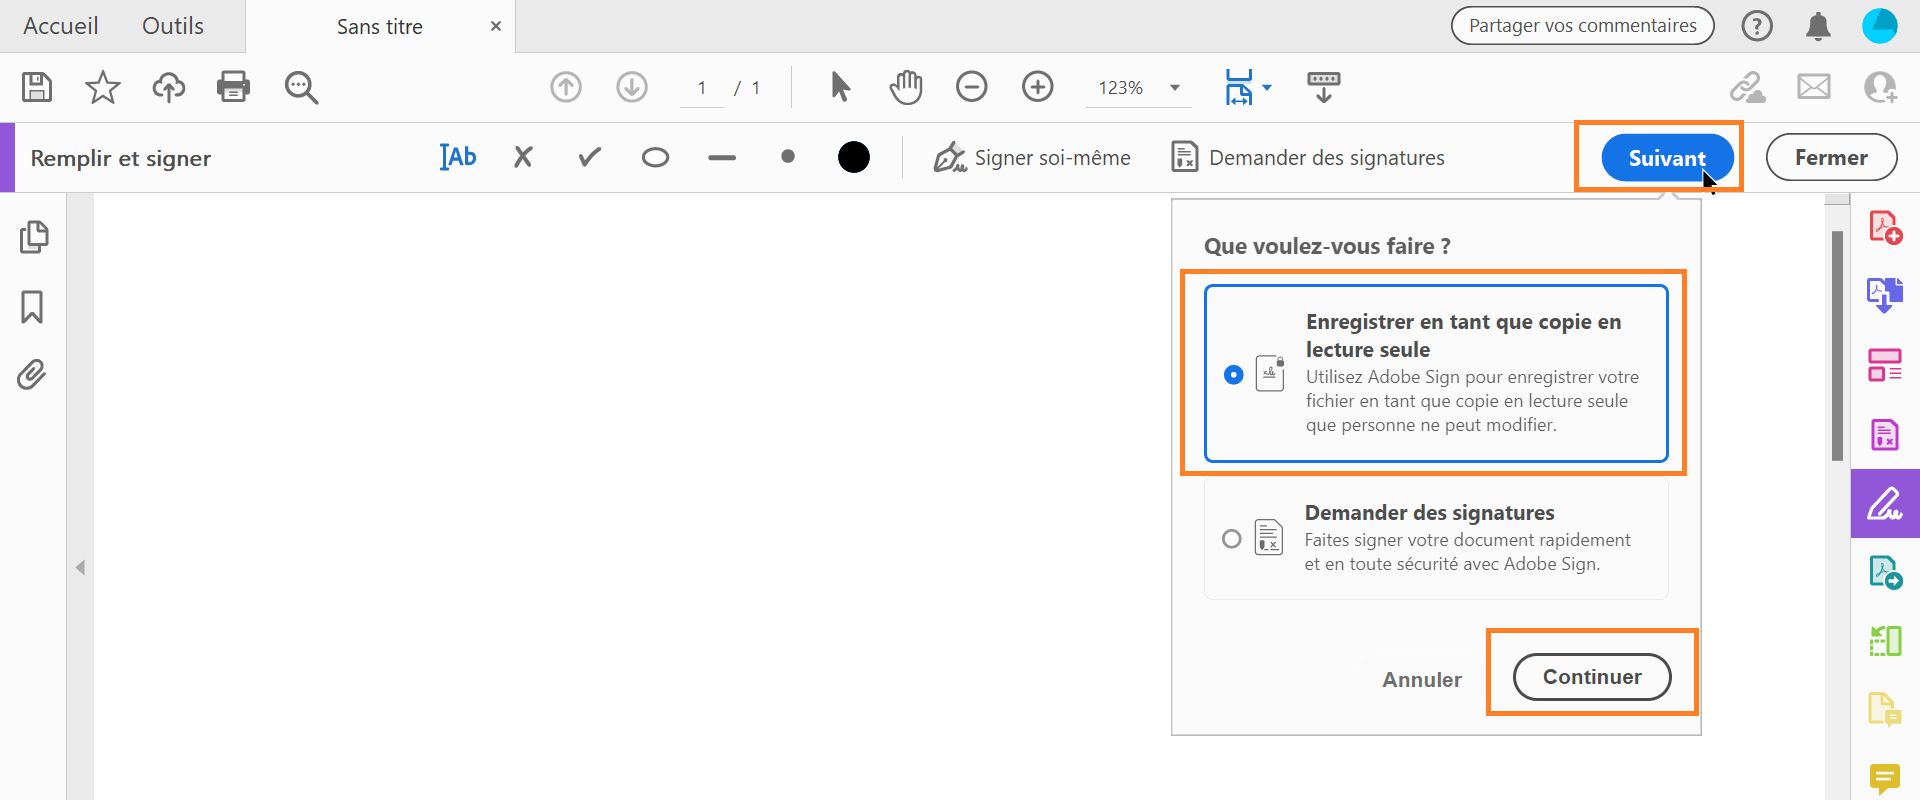Viewport: 1920px width, 800px height.
Task: Zoom in with the plus circle
Action: 1038,87
